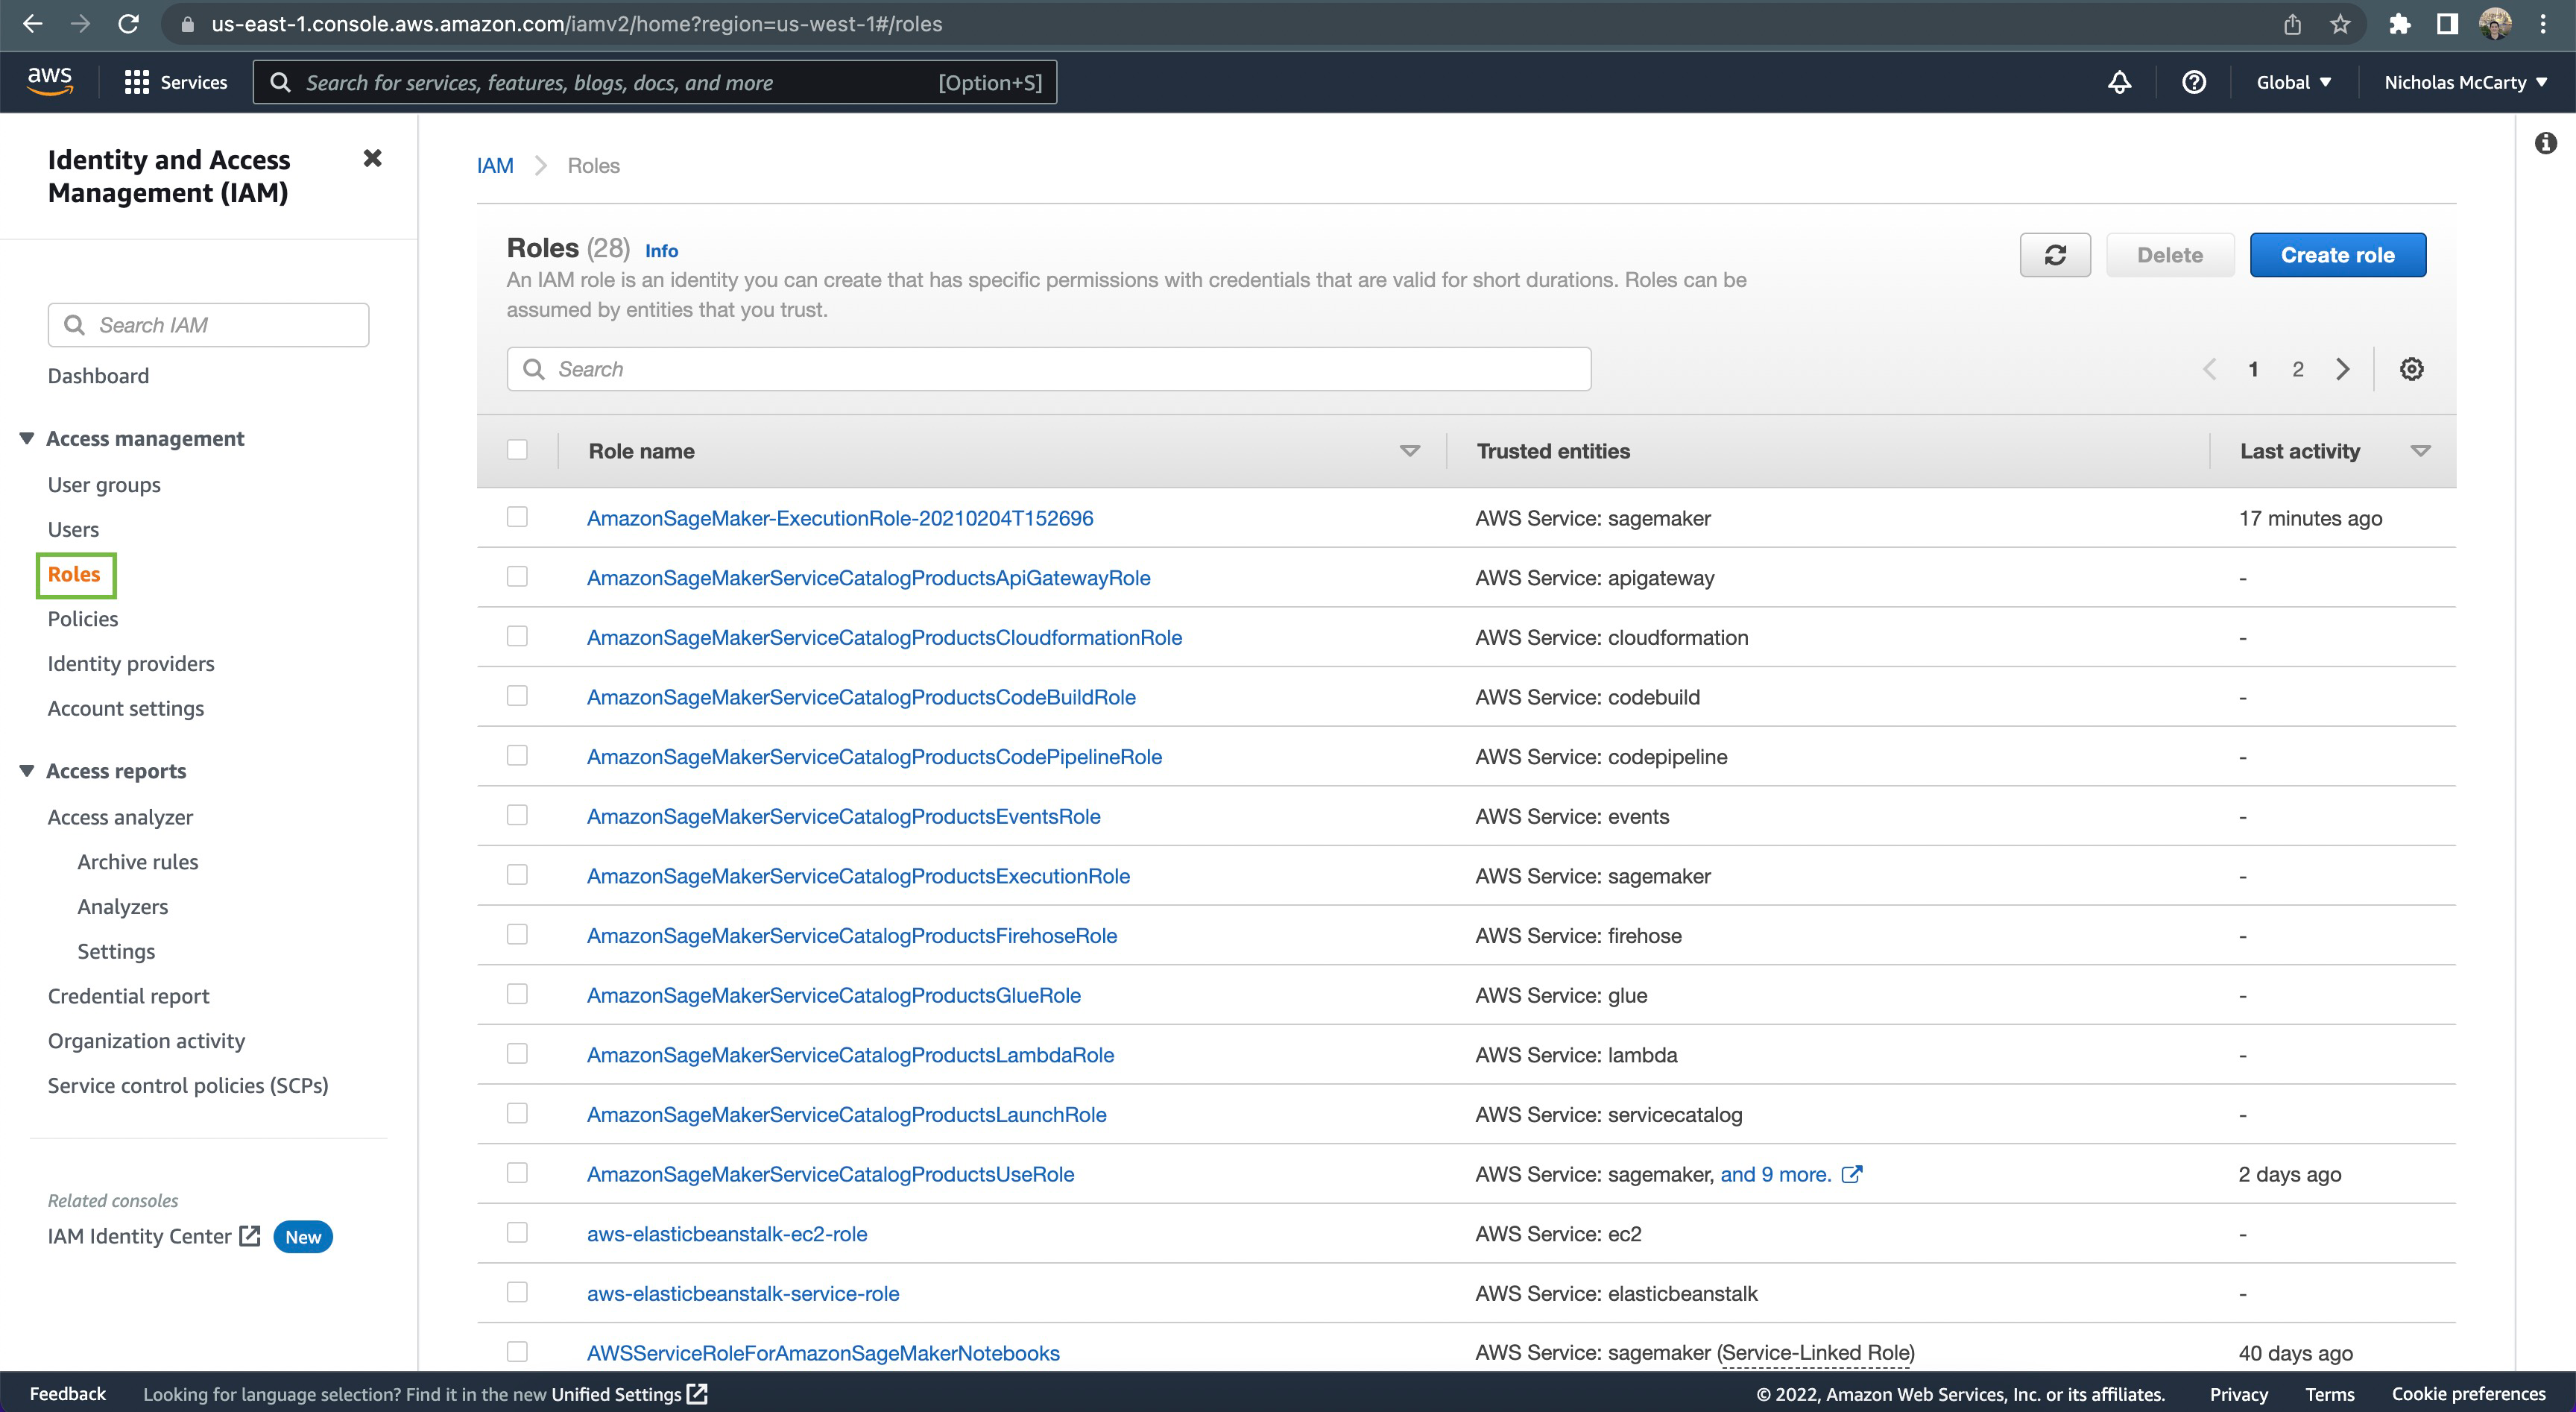Open the Global region dropdown
Screen dimensions: 2576x1412
tap(2293, 82)
